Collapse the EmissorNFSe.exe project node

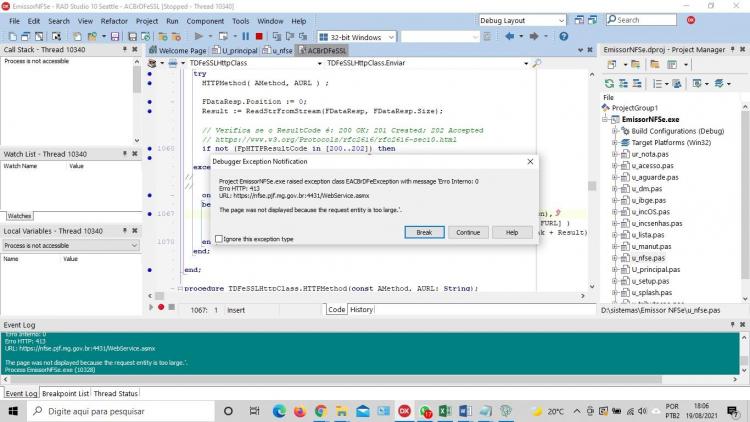coord(606,120)
